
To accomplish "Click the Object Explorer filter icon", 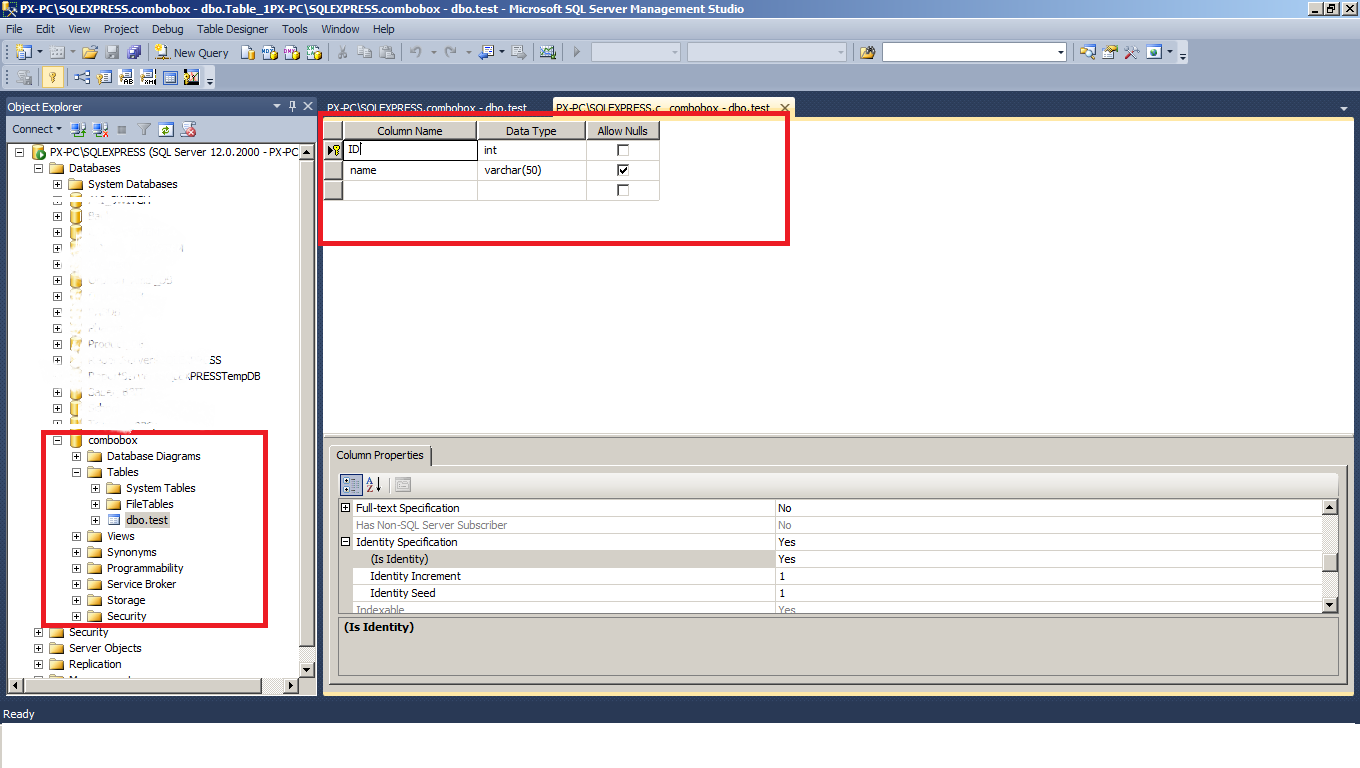I will [x=144, y=129].
